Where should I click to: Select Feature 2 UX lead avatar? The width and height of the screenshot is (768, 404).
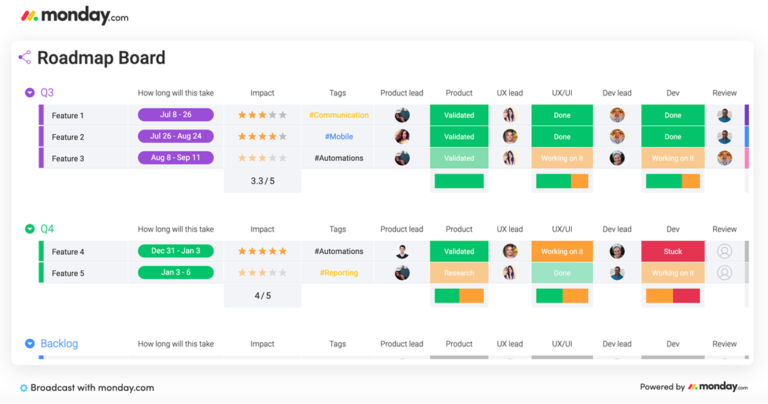[x=510, y=137]
